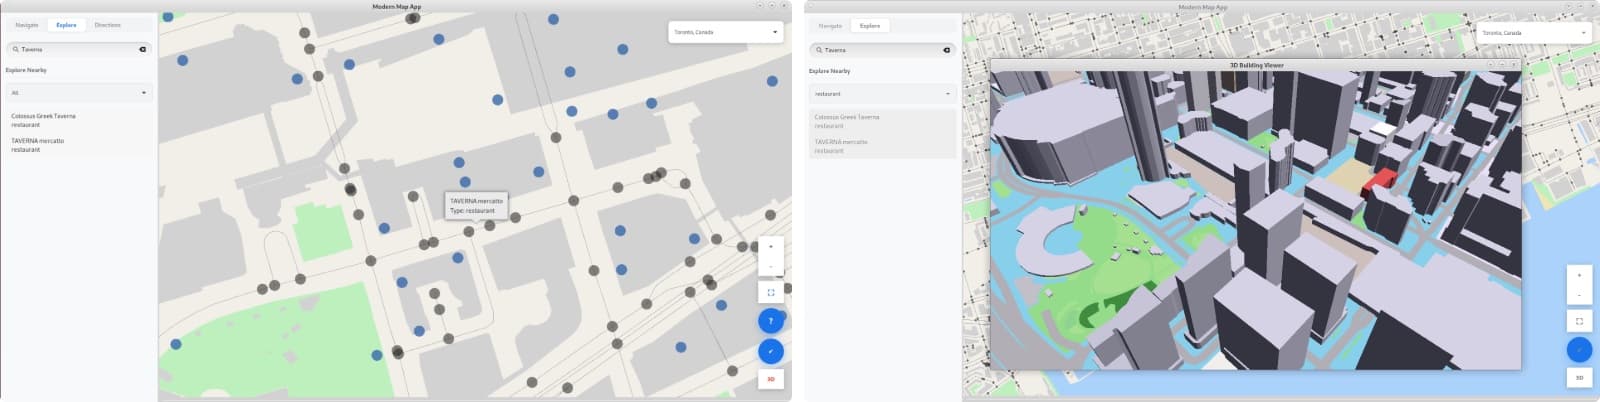Select the Explore tab in left window

(66, 25)
